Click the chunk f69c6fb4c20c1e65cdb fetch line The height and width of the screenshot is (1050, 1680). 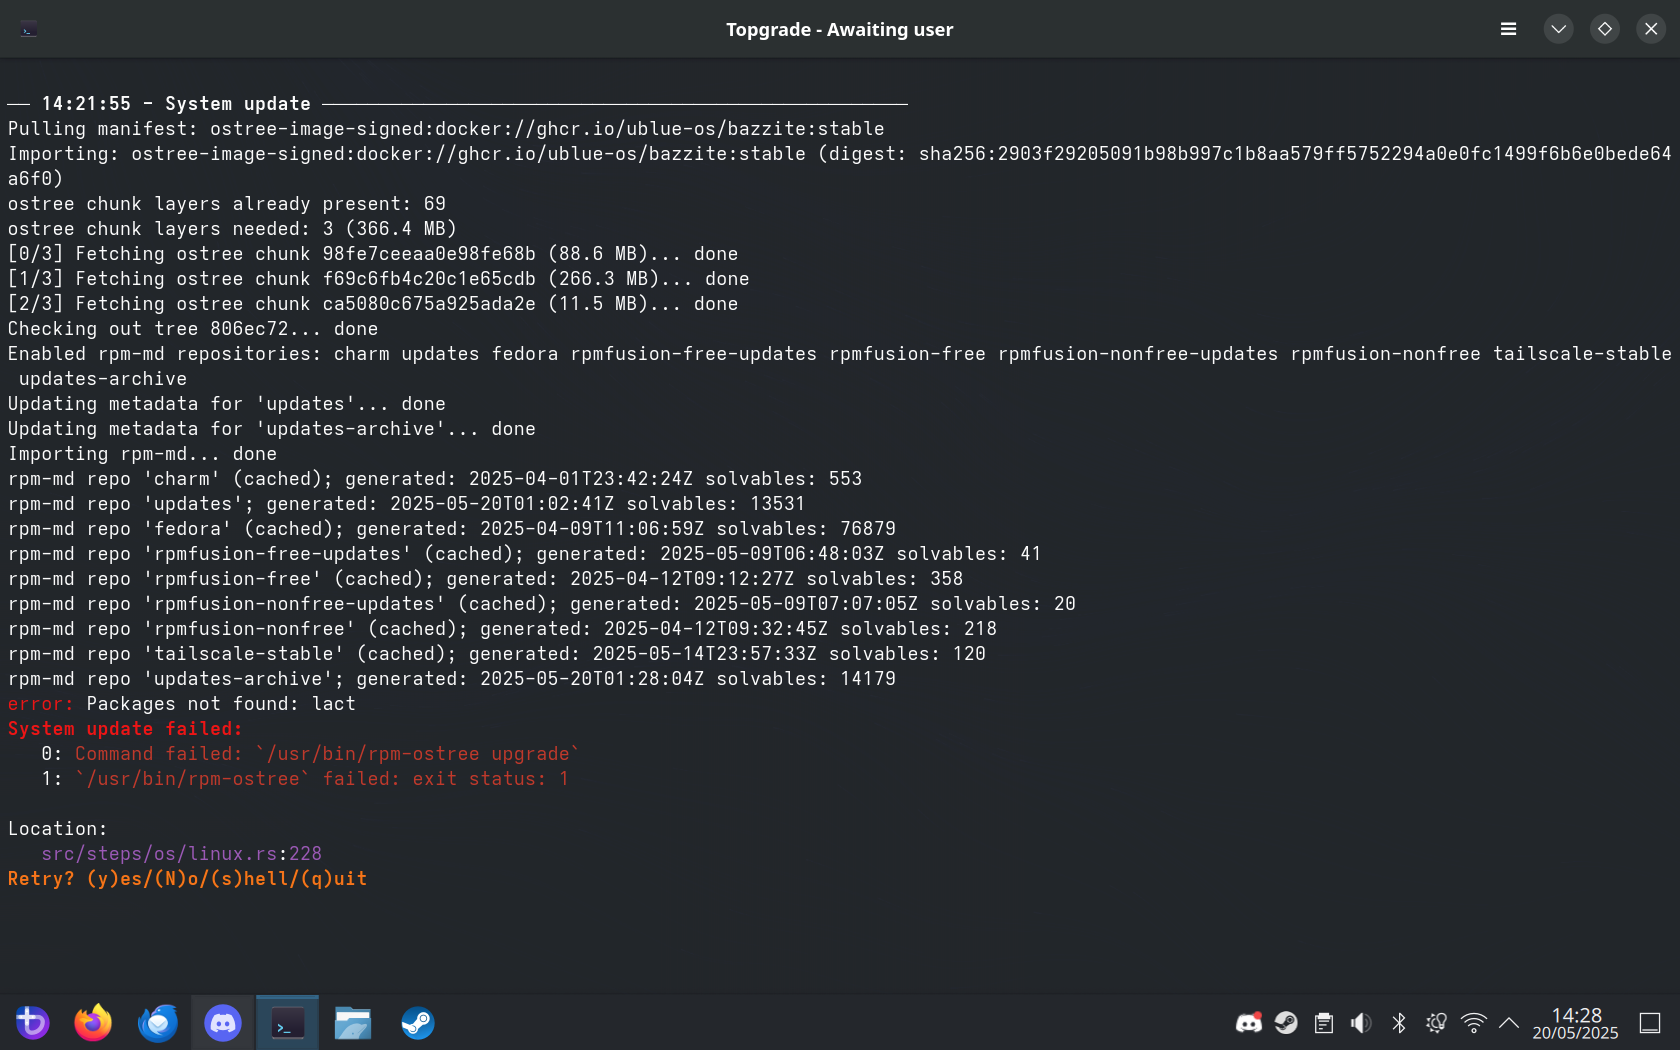(x=379, y=279)
